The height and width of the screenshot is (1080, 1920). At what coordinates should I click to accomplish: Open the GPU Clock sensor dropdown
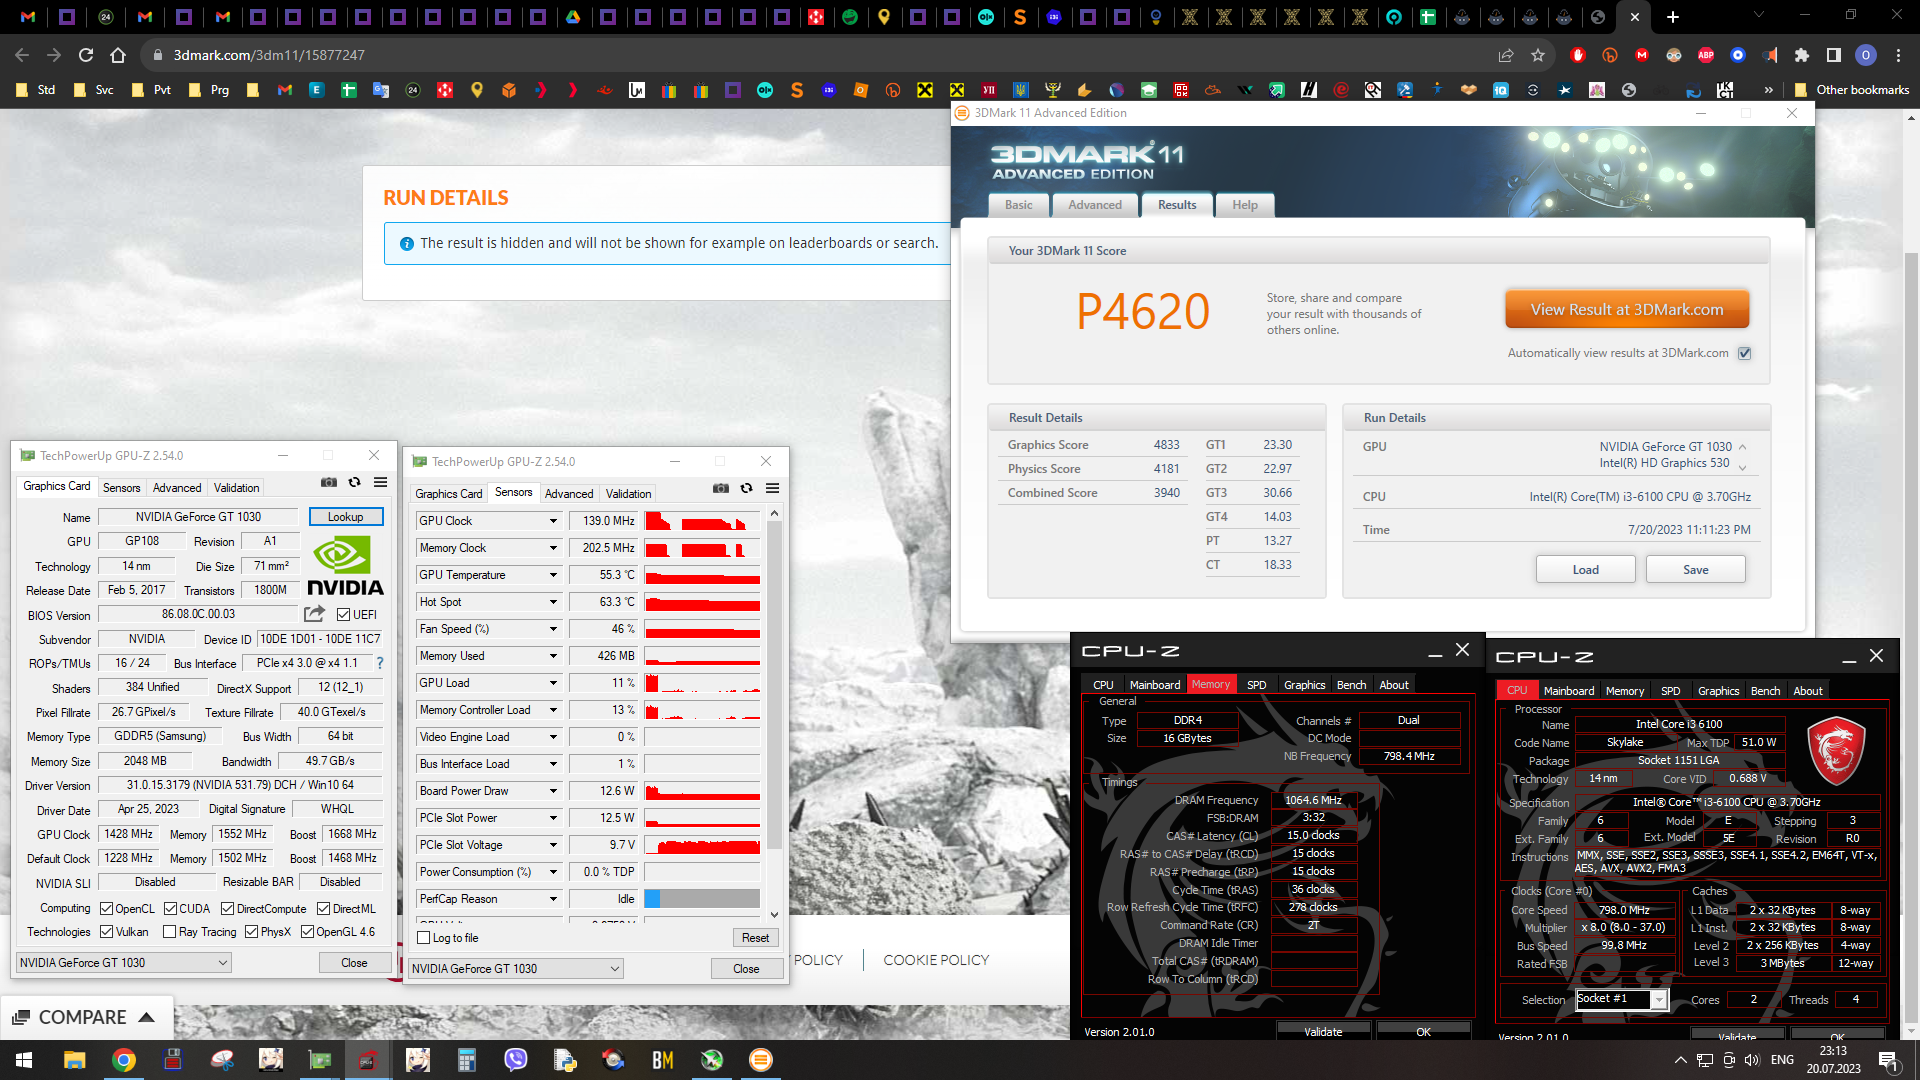coord(552,521)
